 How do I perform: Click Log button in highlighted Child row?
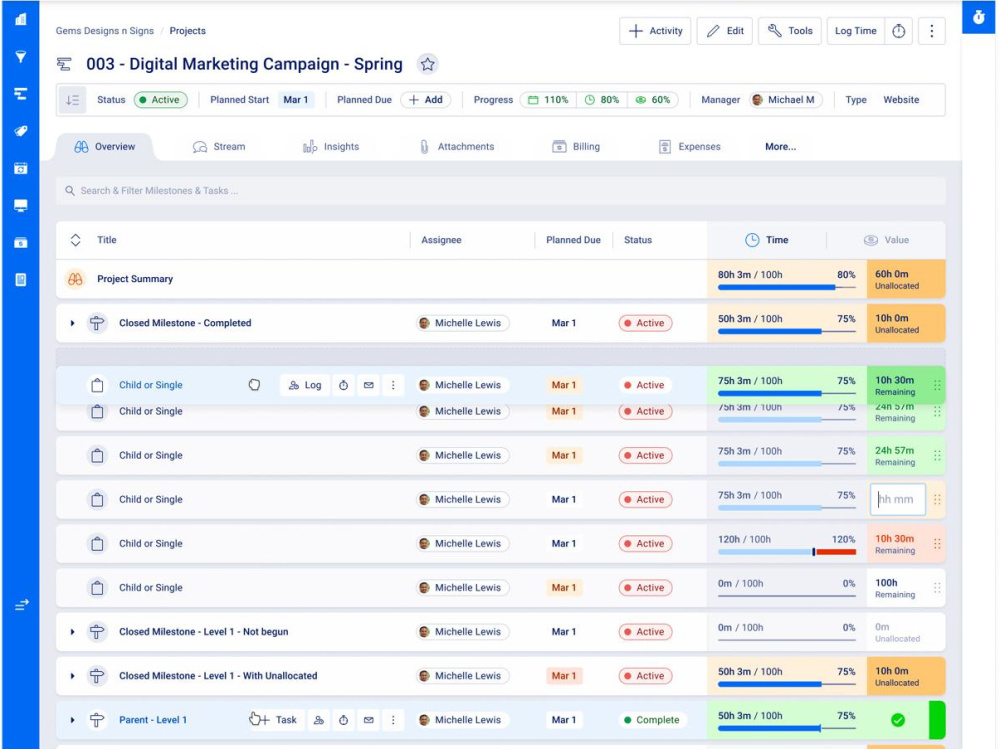click(305, 385)
